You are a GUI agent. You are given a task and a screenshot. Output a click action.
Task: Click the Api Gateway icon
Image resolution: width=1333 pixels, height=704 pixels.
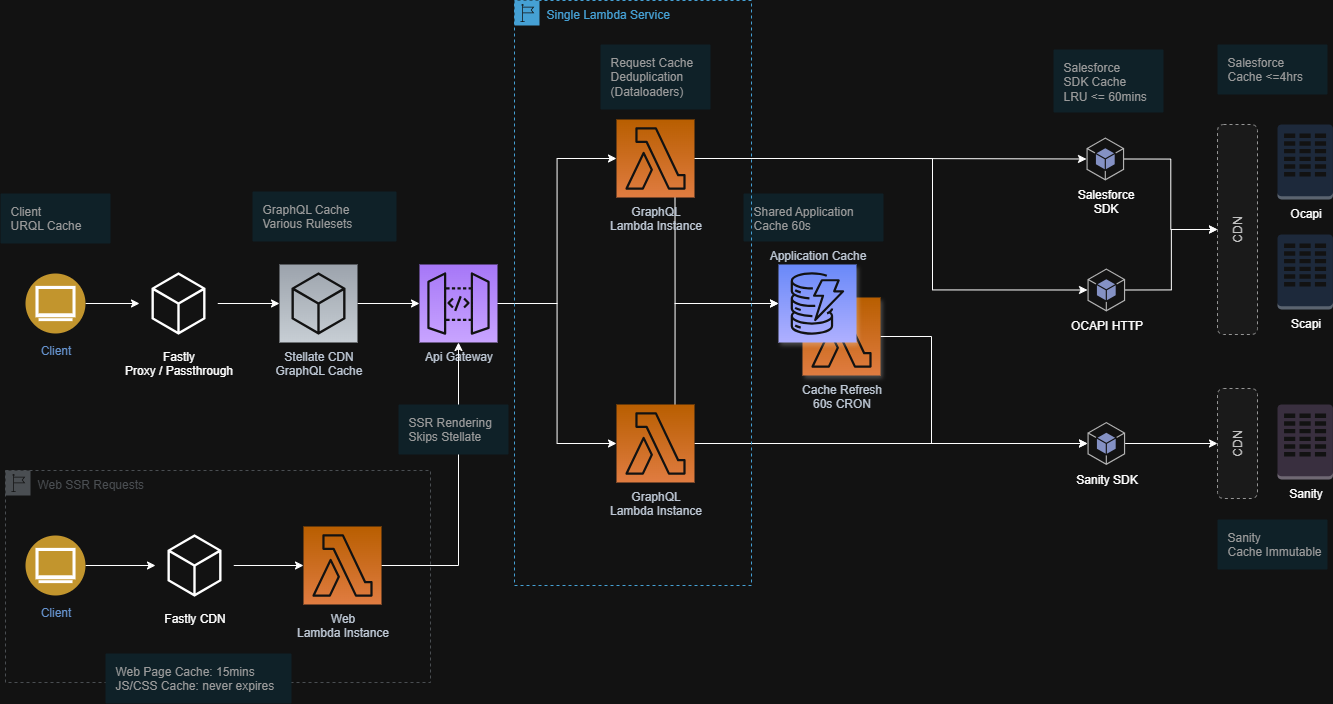pos(458,303)
